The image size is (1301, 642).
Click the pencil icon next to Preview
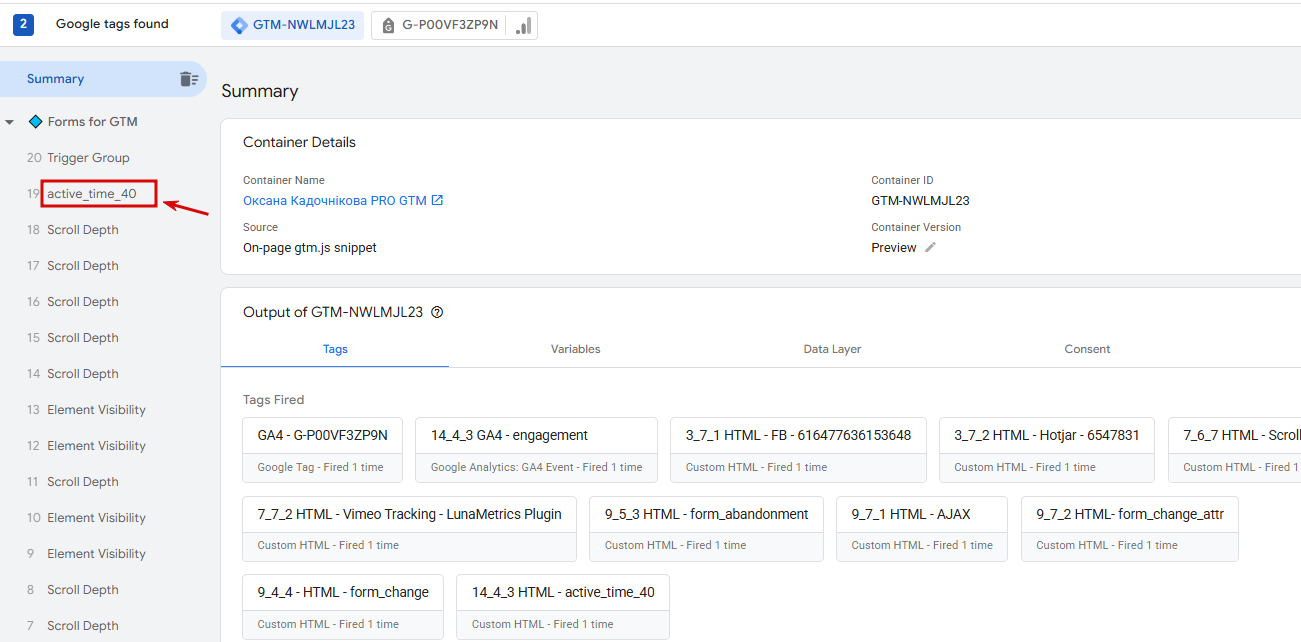pyautogui.click(x=931, y=247)
